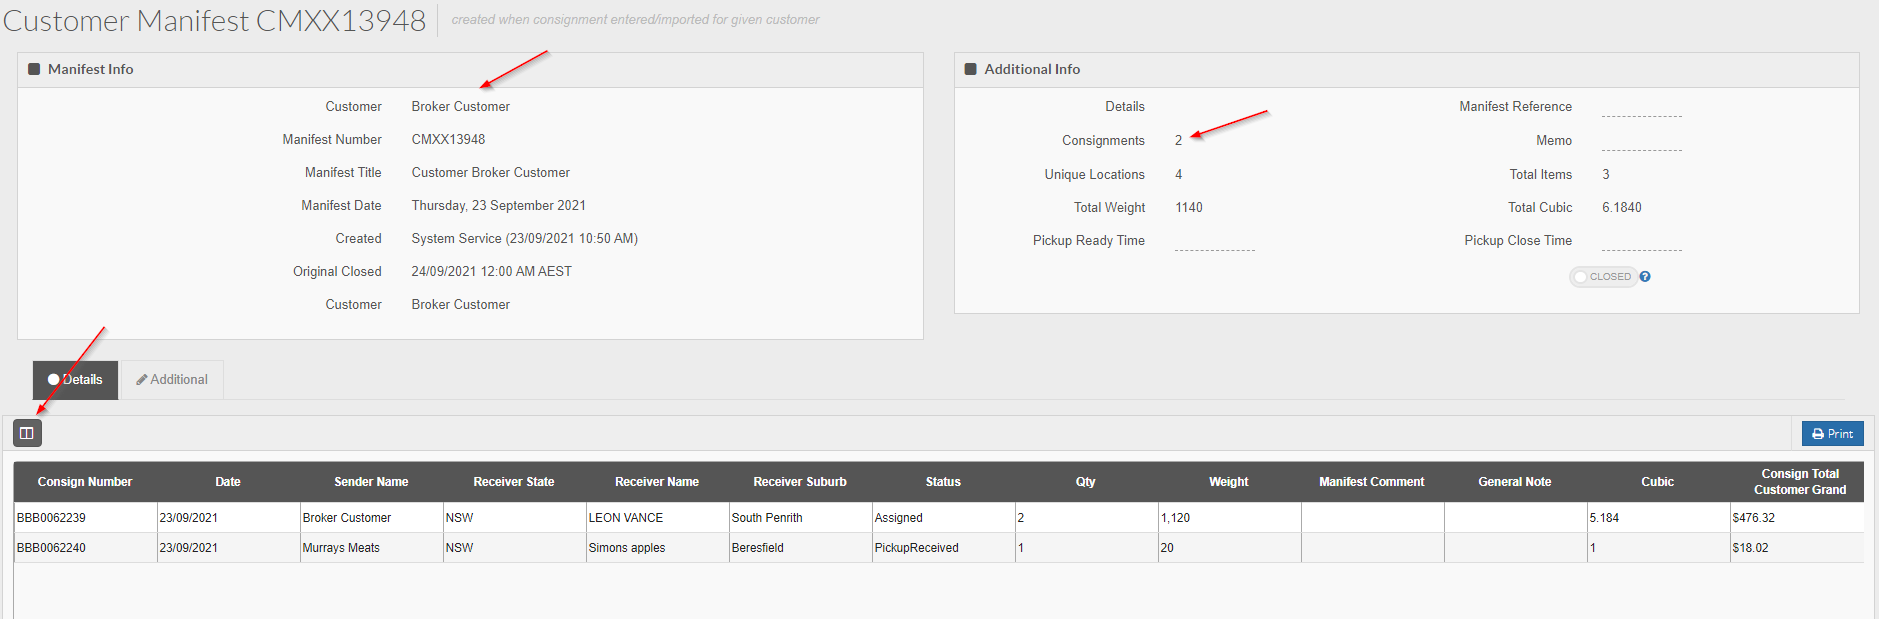Viewport: 1879px width, 619px height.
Task: Click the Additional Info panel header icon
Action: (x=970, y=69)
